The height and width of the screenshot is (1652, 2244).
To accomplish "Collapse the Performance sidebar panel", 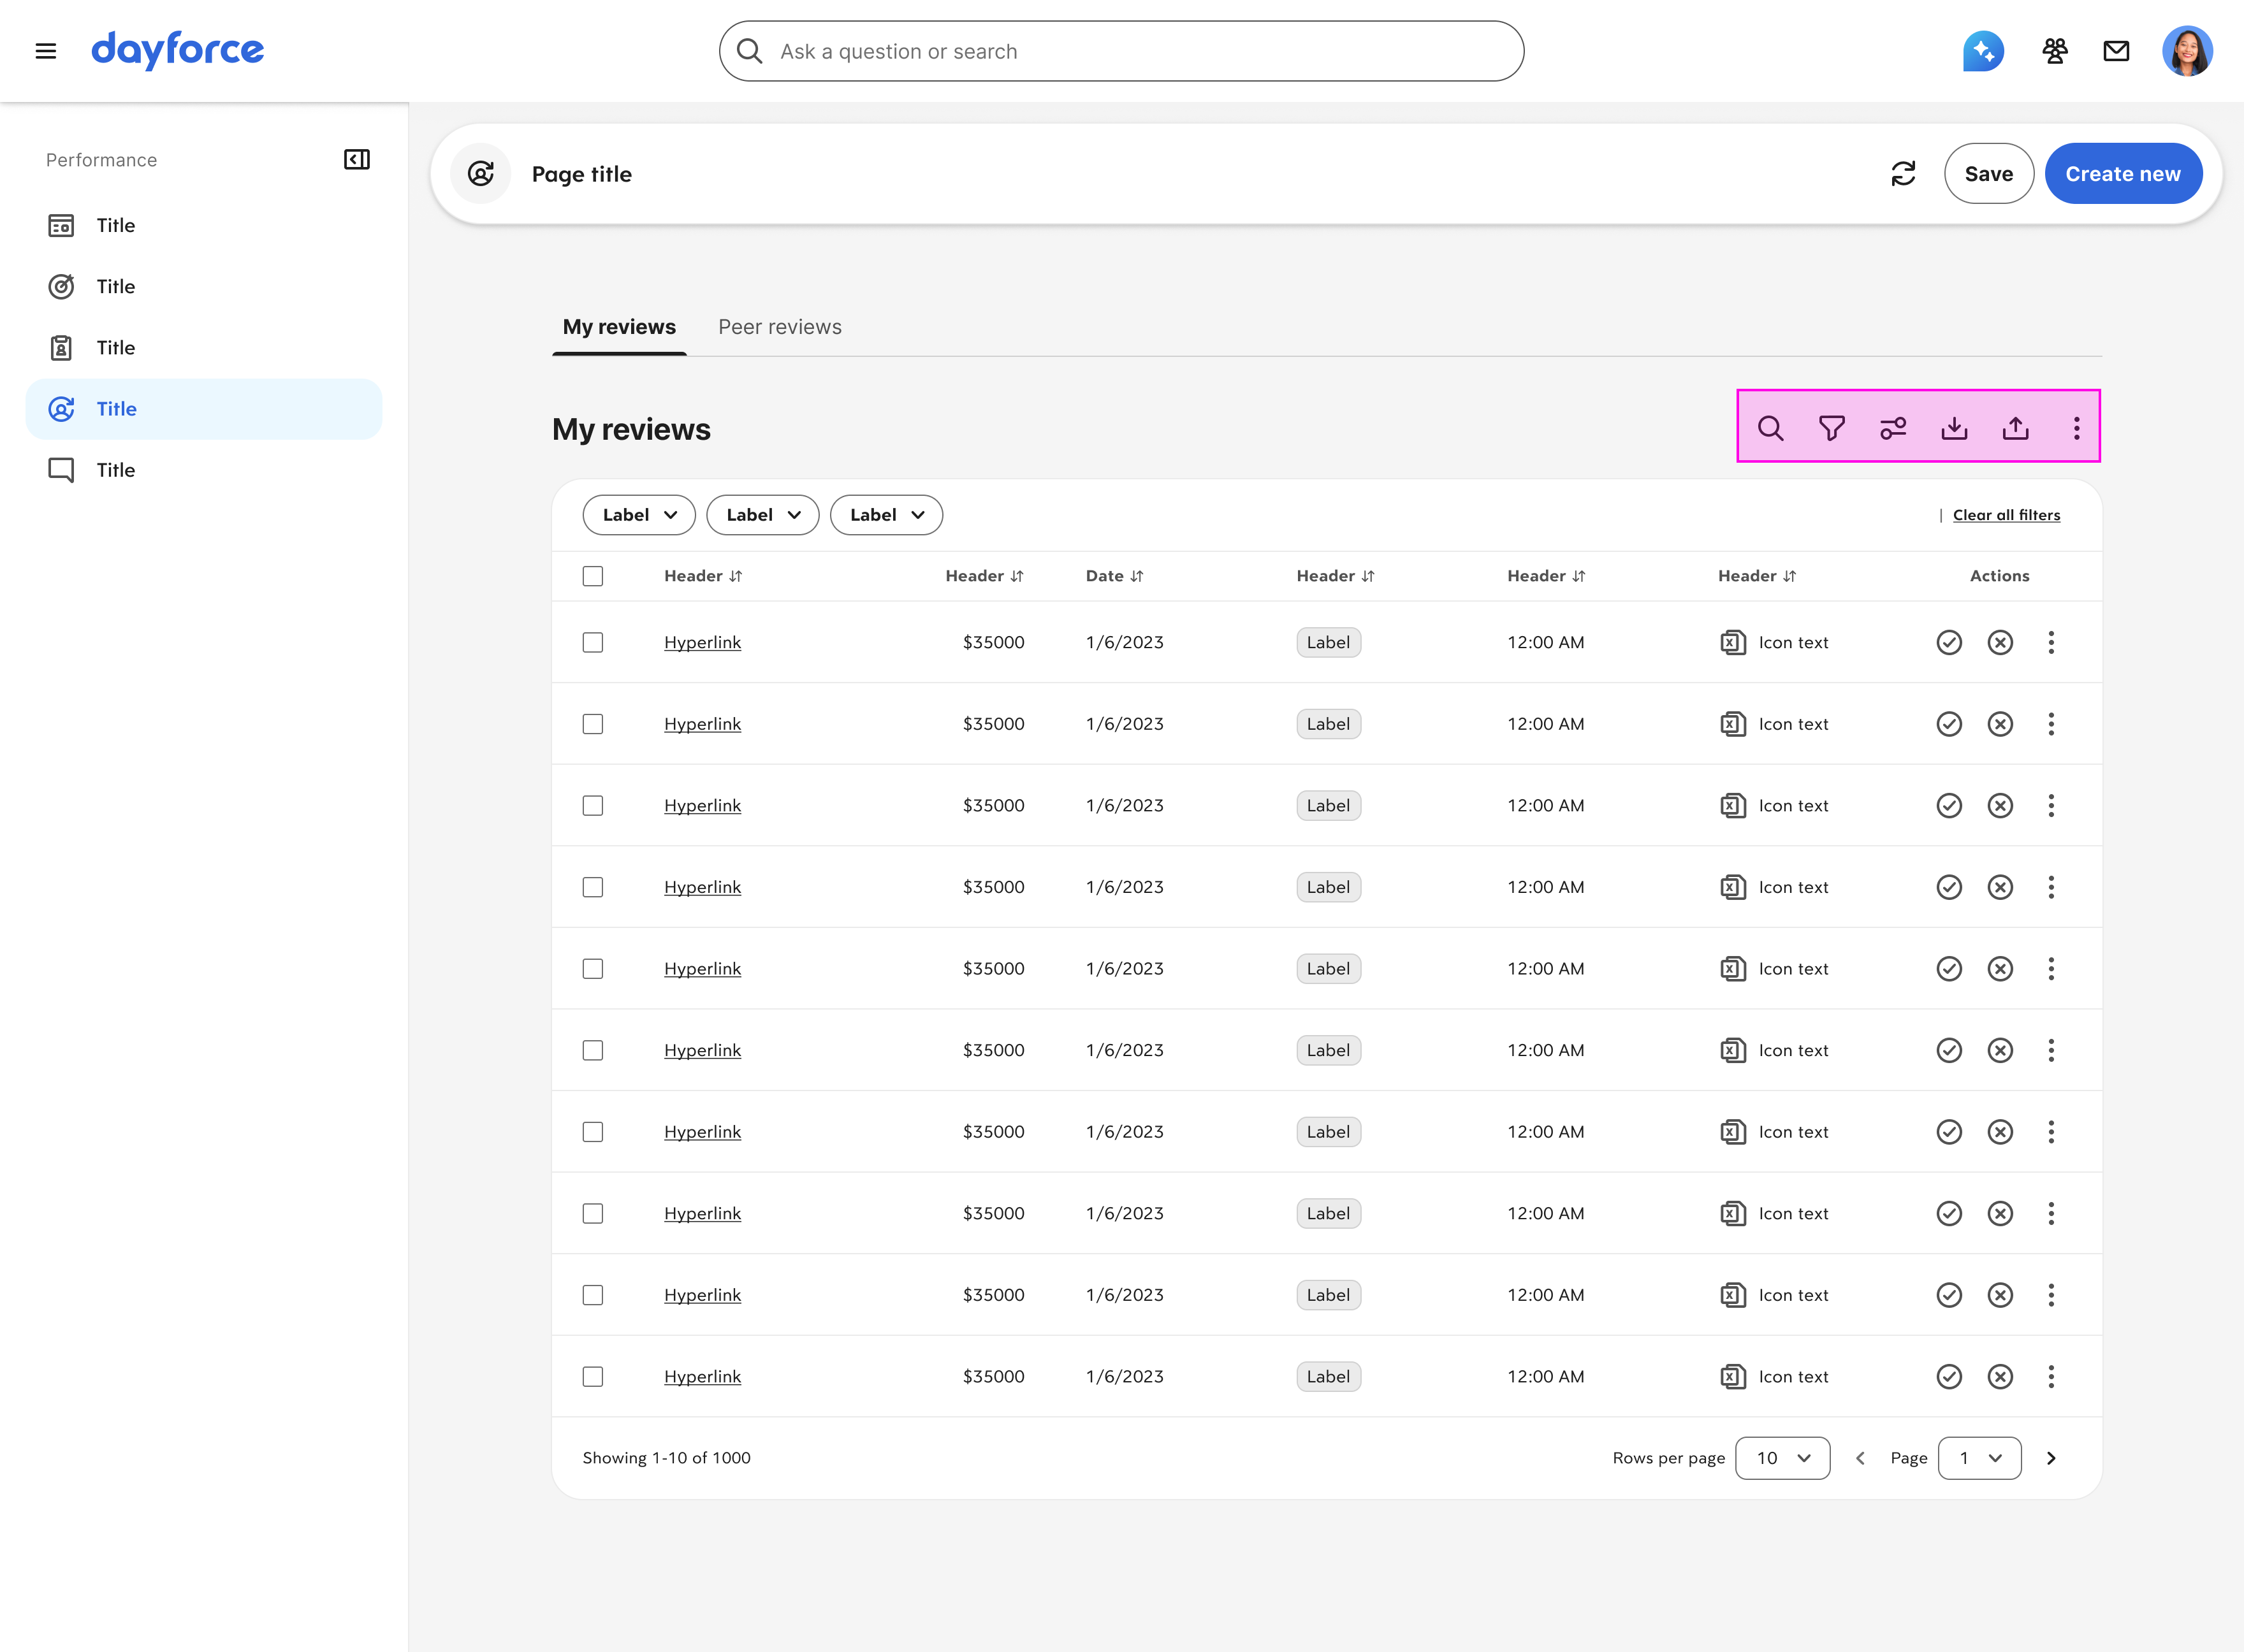I will pos(357,160).
